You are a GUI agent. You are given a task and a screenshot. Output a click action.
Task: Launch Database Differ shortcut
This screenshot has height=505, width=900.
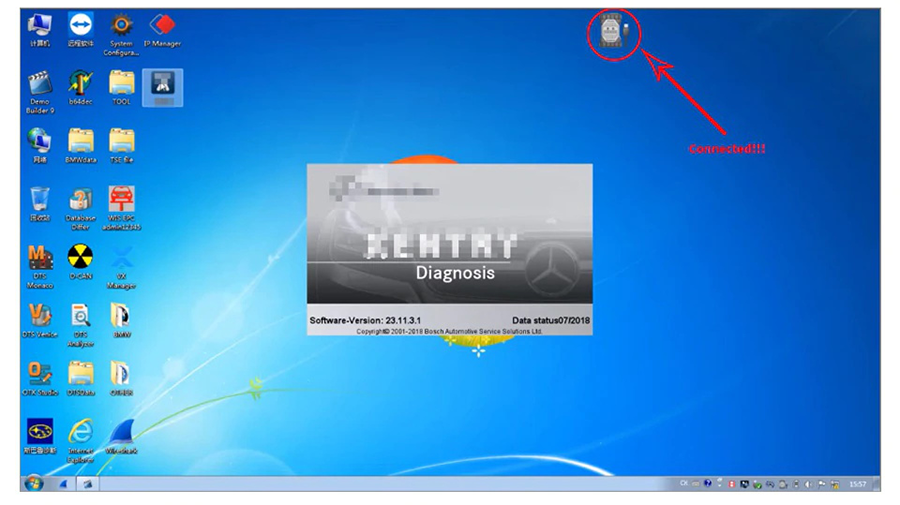[80, 208]
